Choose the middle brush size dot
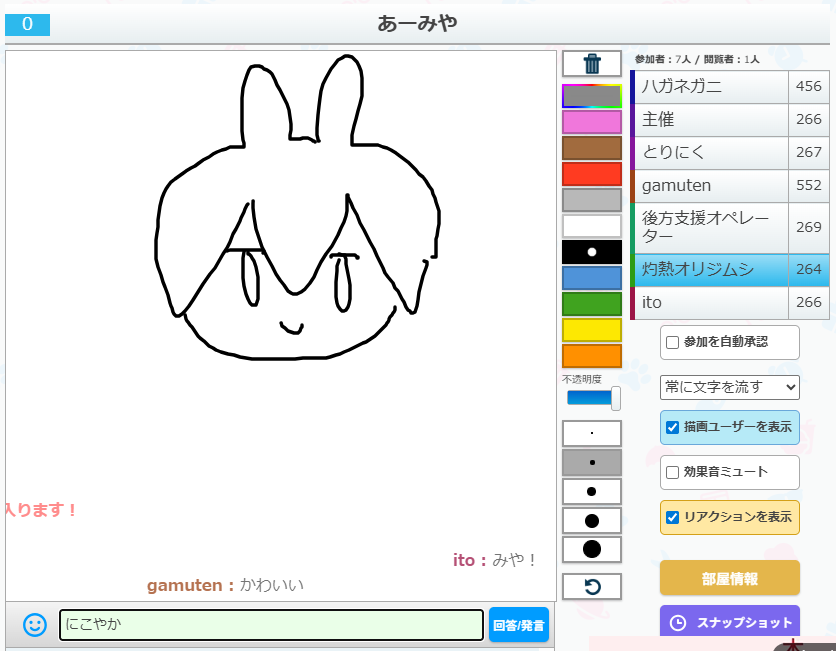The width and height of the screenshot is (836, 651). (x=592, y=492)
